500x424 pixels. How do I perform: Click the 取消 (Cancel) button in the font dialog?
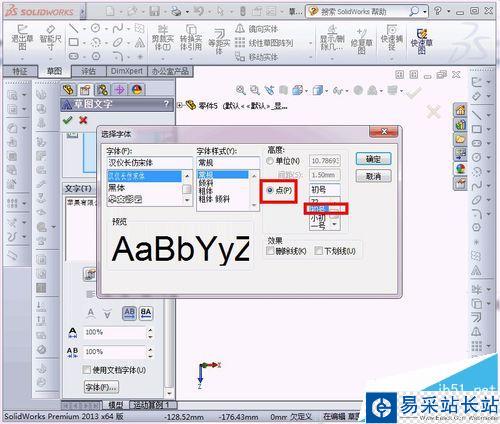tap(373, 176)
